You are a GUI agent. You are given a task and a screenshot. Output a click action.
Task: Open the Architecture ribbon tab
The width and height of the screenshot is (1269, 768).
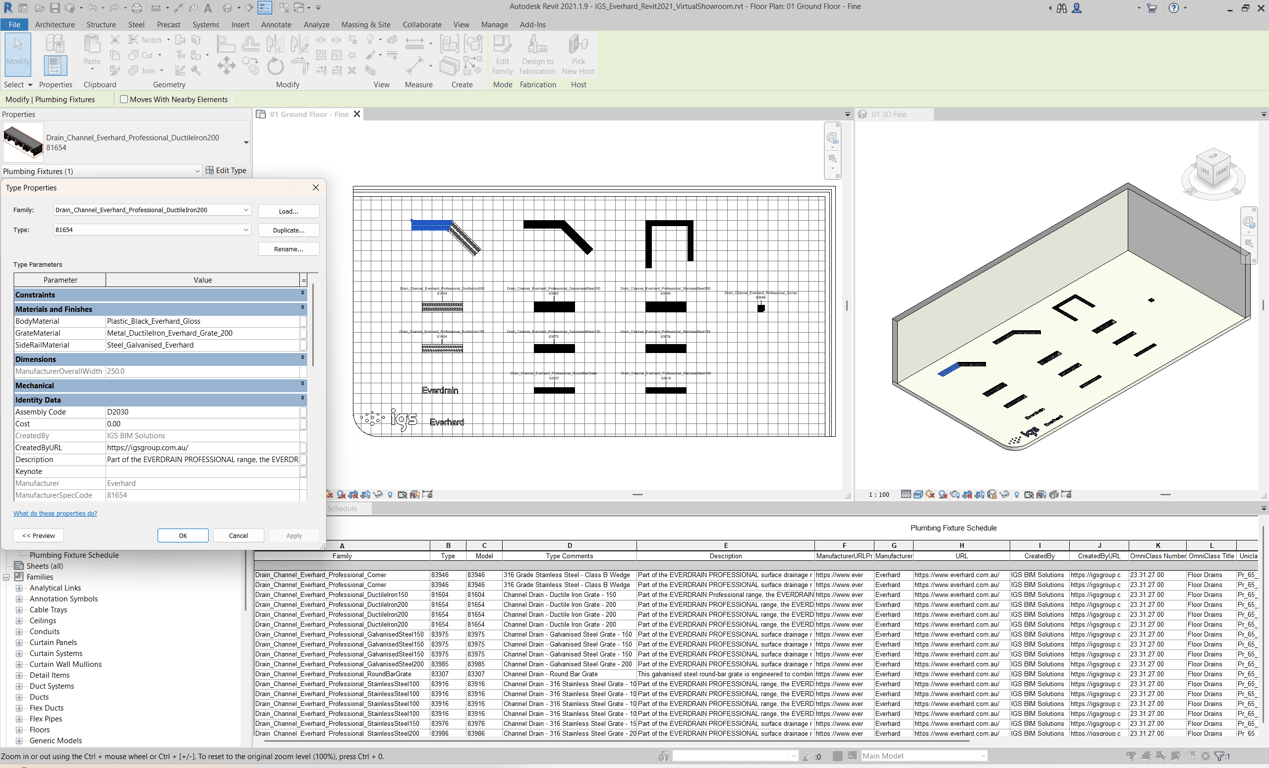coord(54,24)
